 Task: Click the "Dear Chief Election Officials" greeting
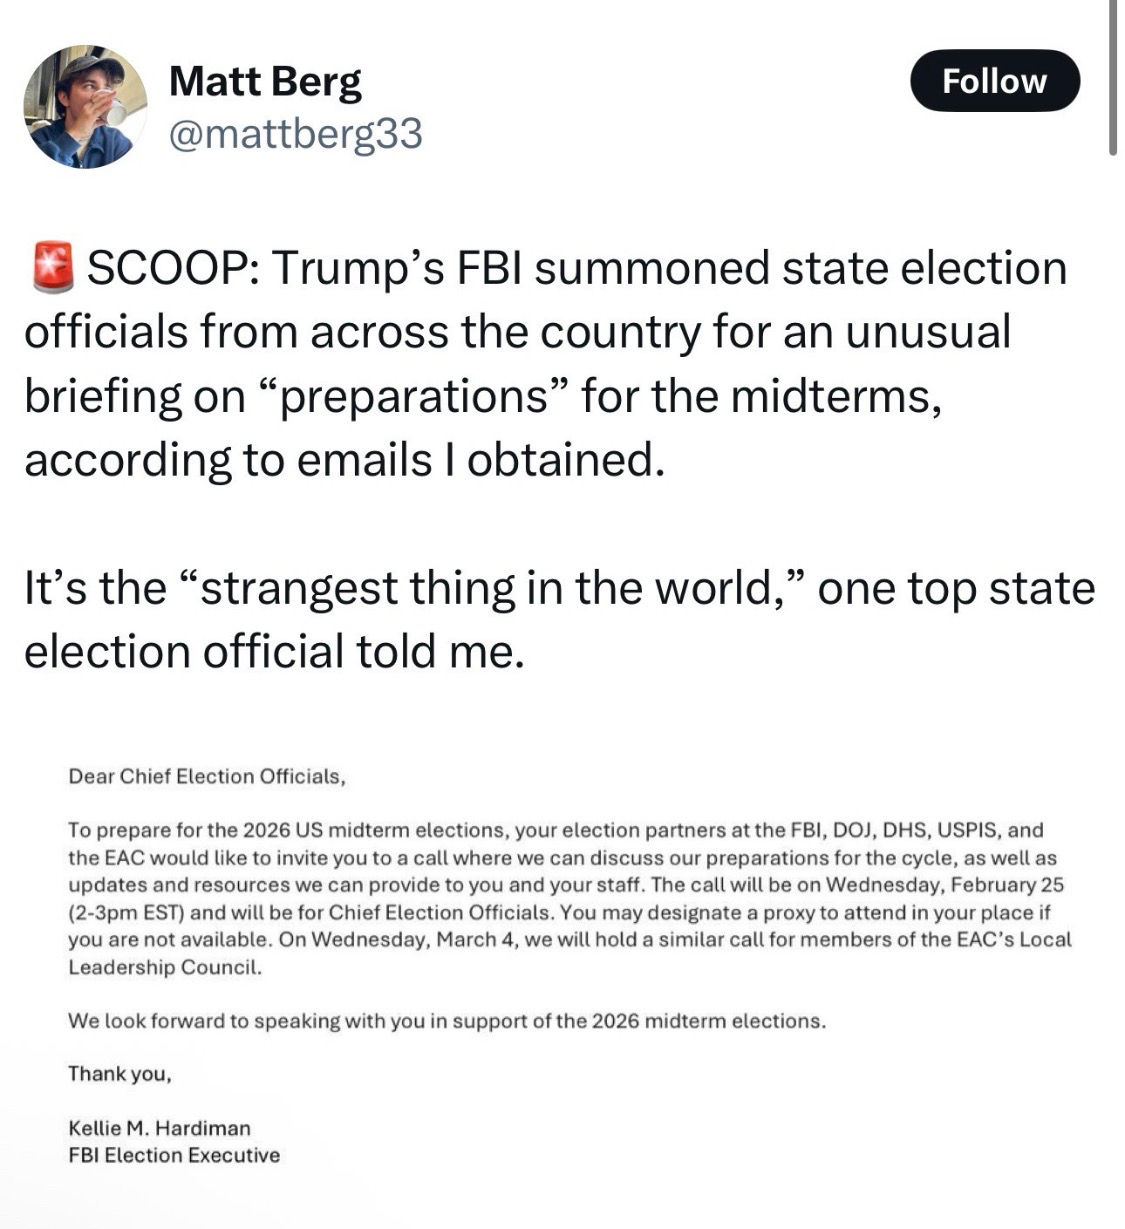[207, 777]
